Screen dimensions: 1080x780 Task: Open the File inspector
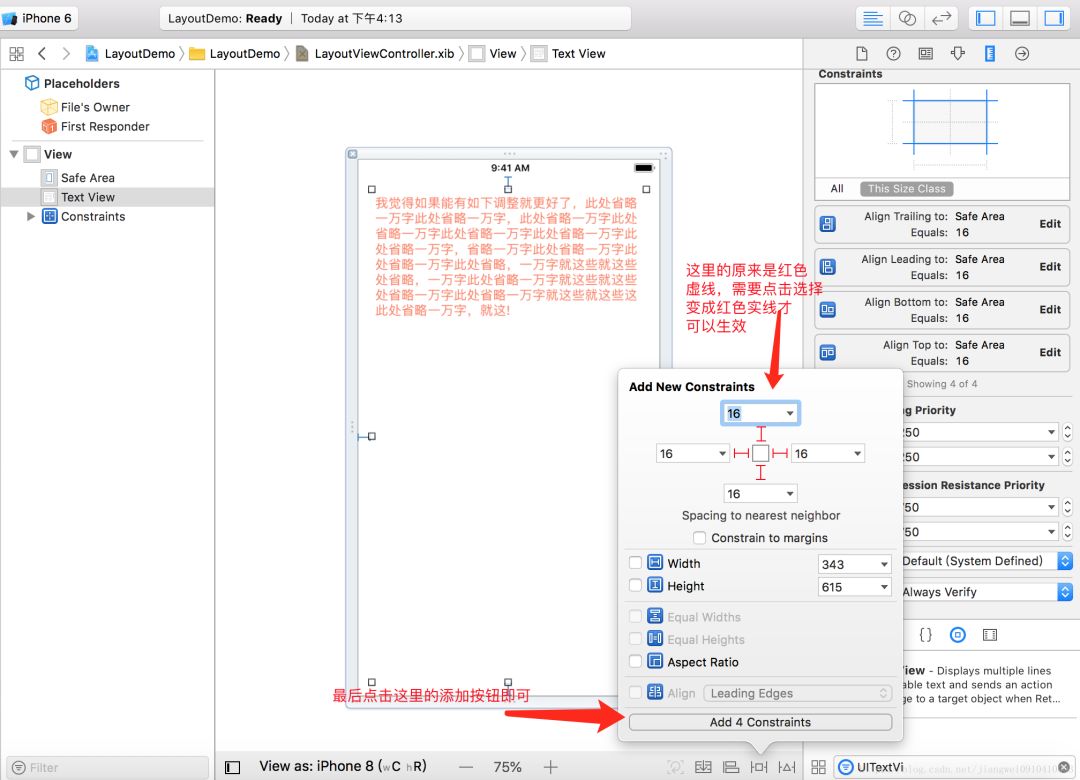[x=861, y=54]
